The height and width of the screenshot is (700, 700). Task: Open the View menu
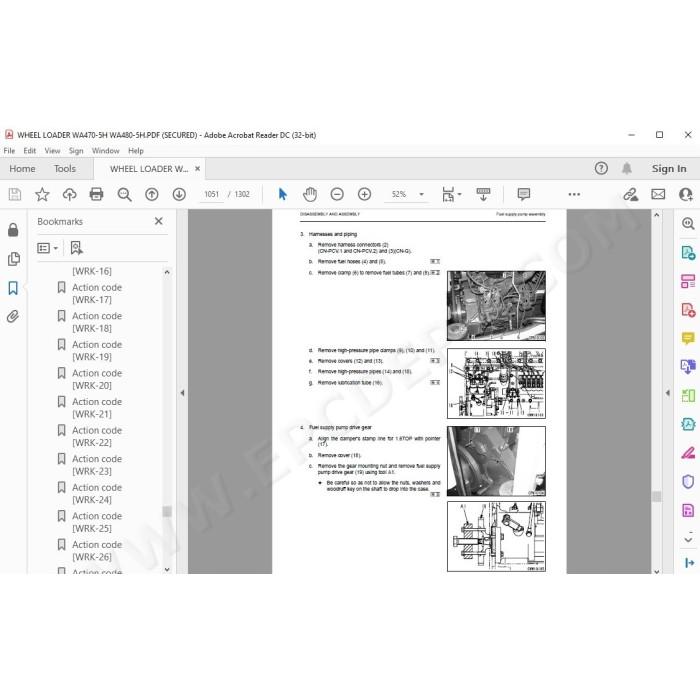52,151
